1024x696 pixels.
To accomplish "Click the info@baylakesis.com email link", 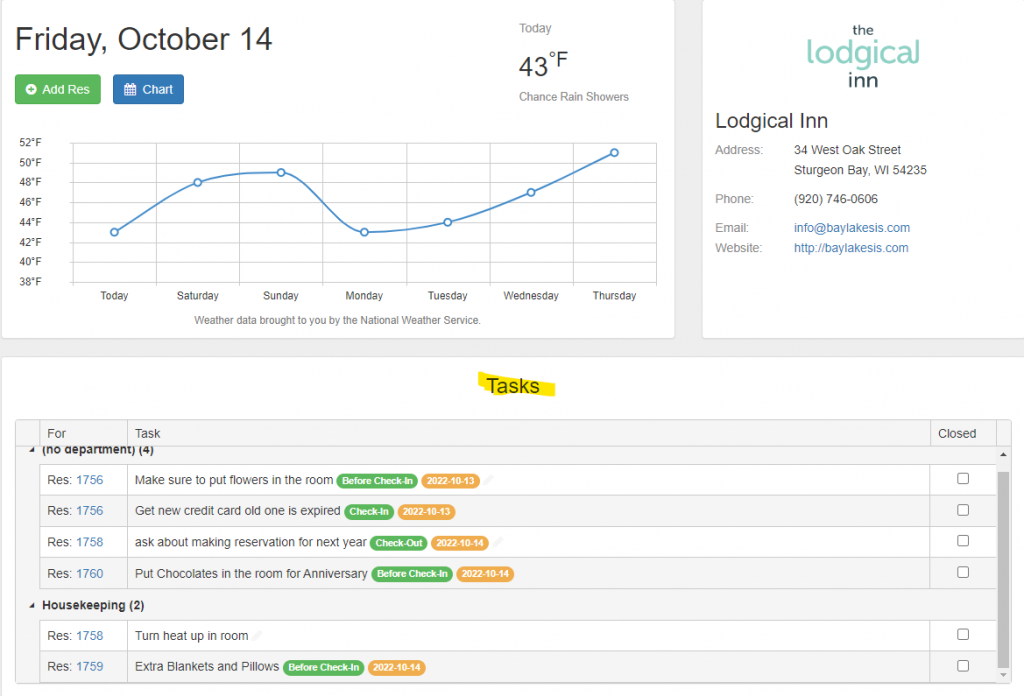I will click(851, 227).
